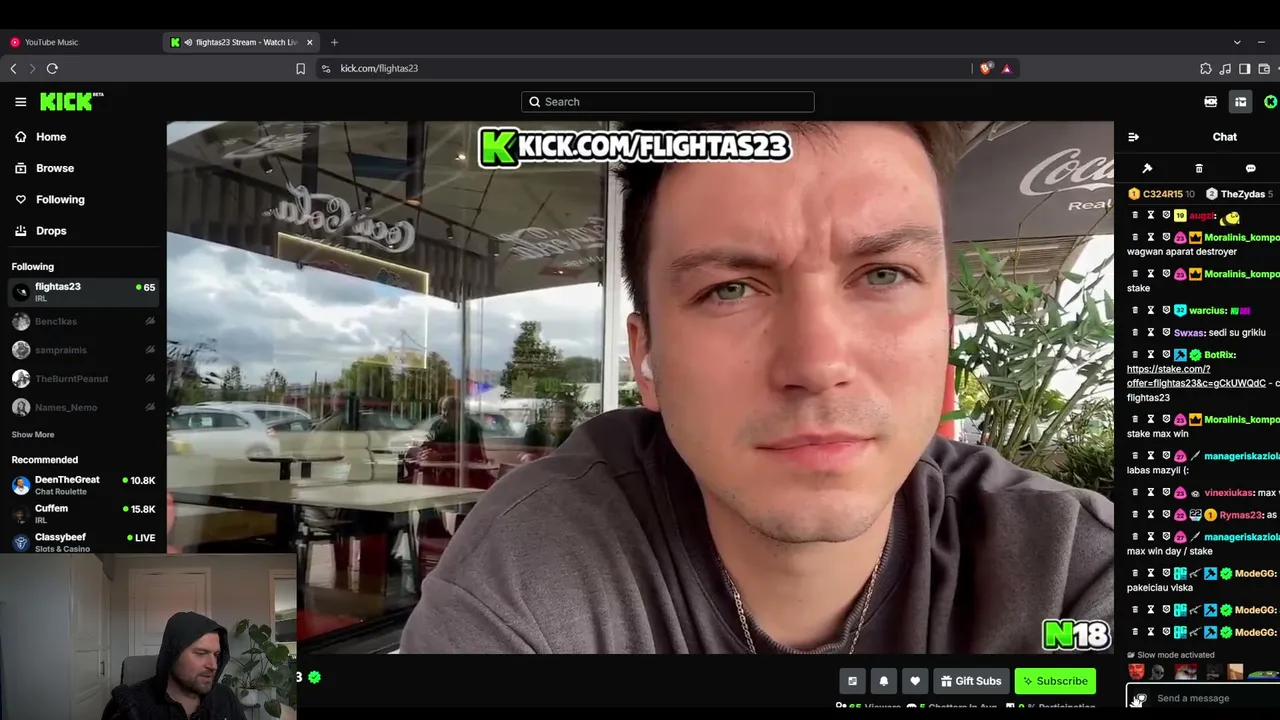Viewport: 1280px width, 720px height.
Task: Open the tab search dropdown chevron
Action: click(1237, 42)
